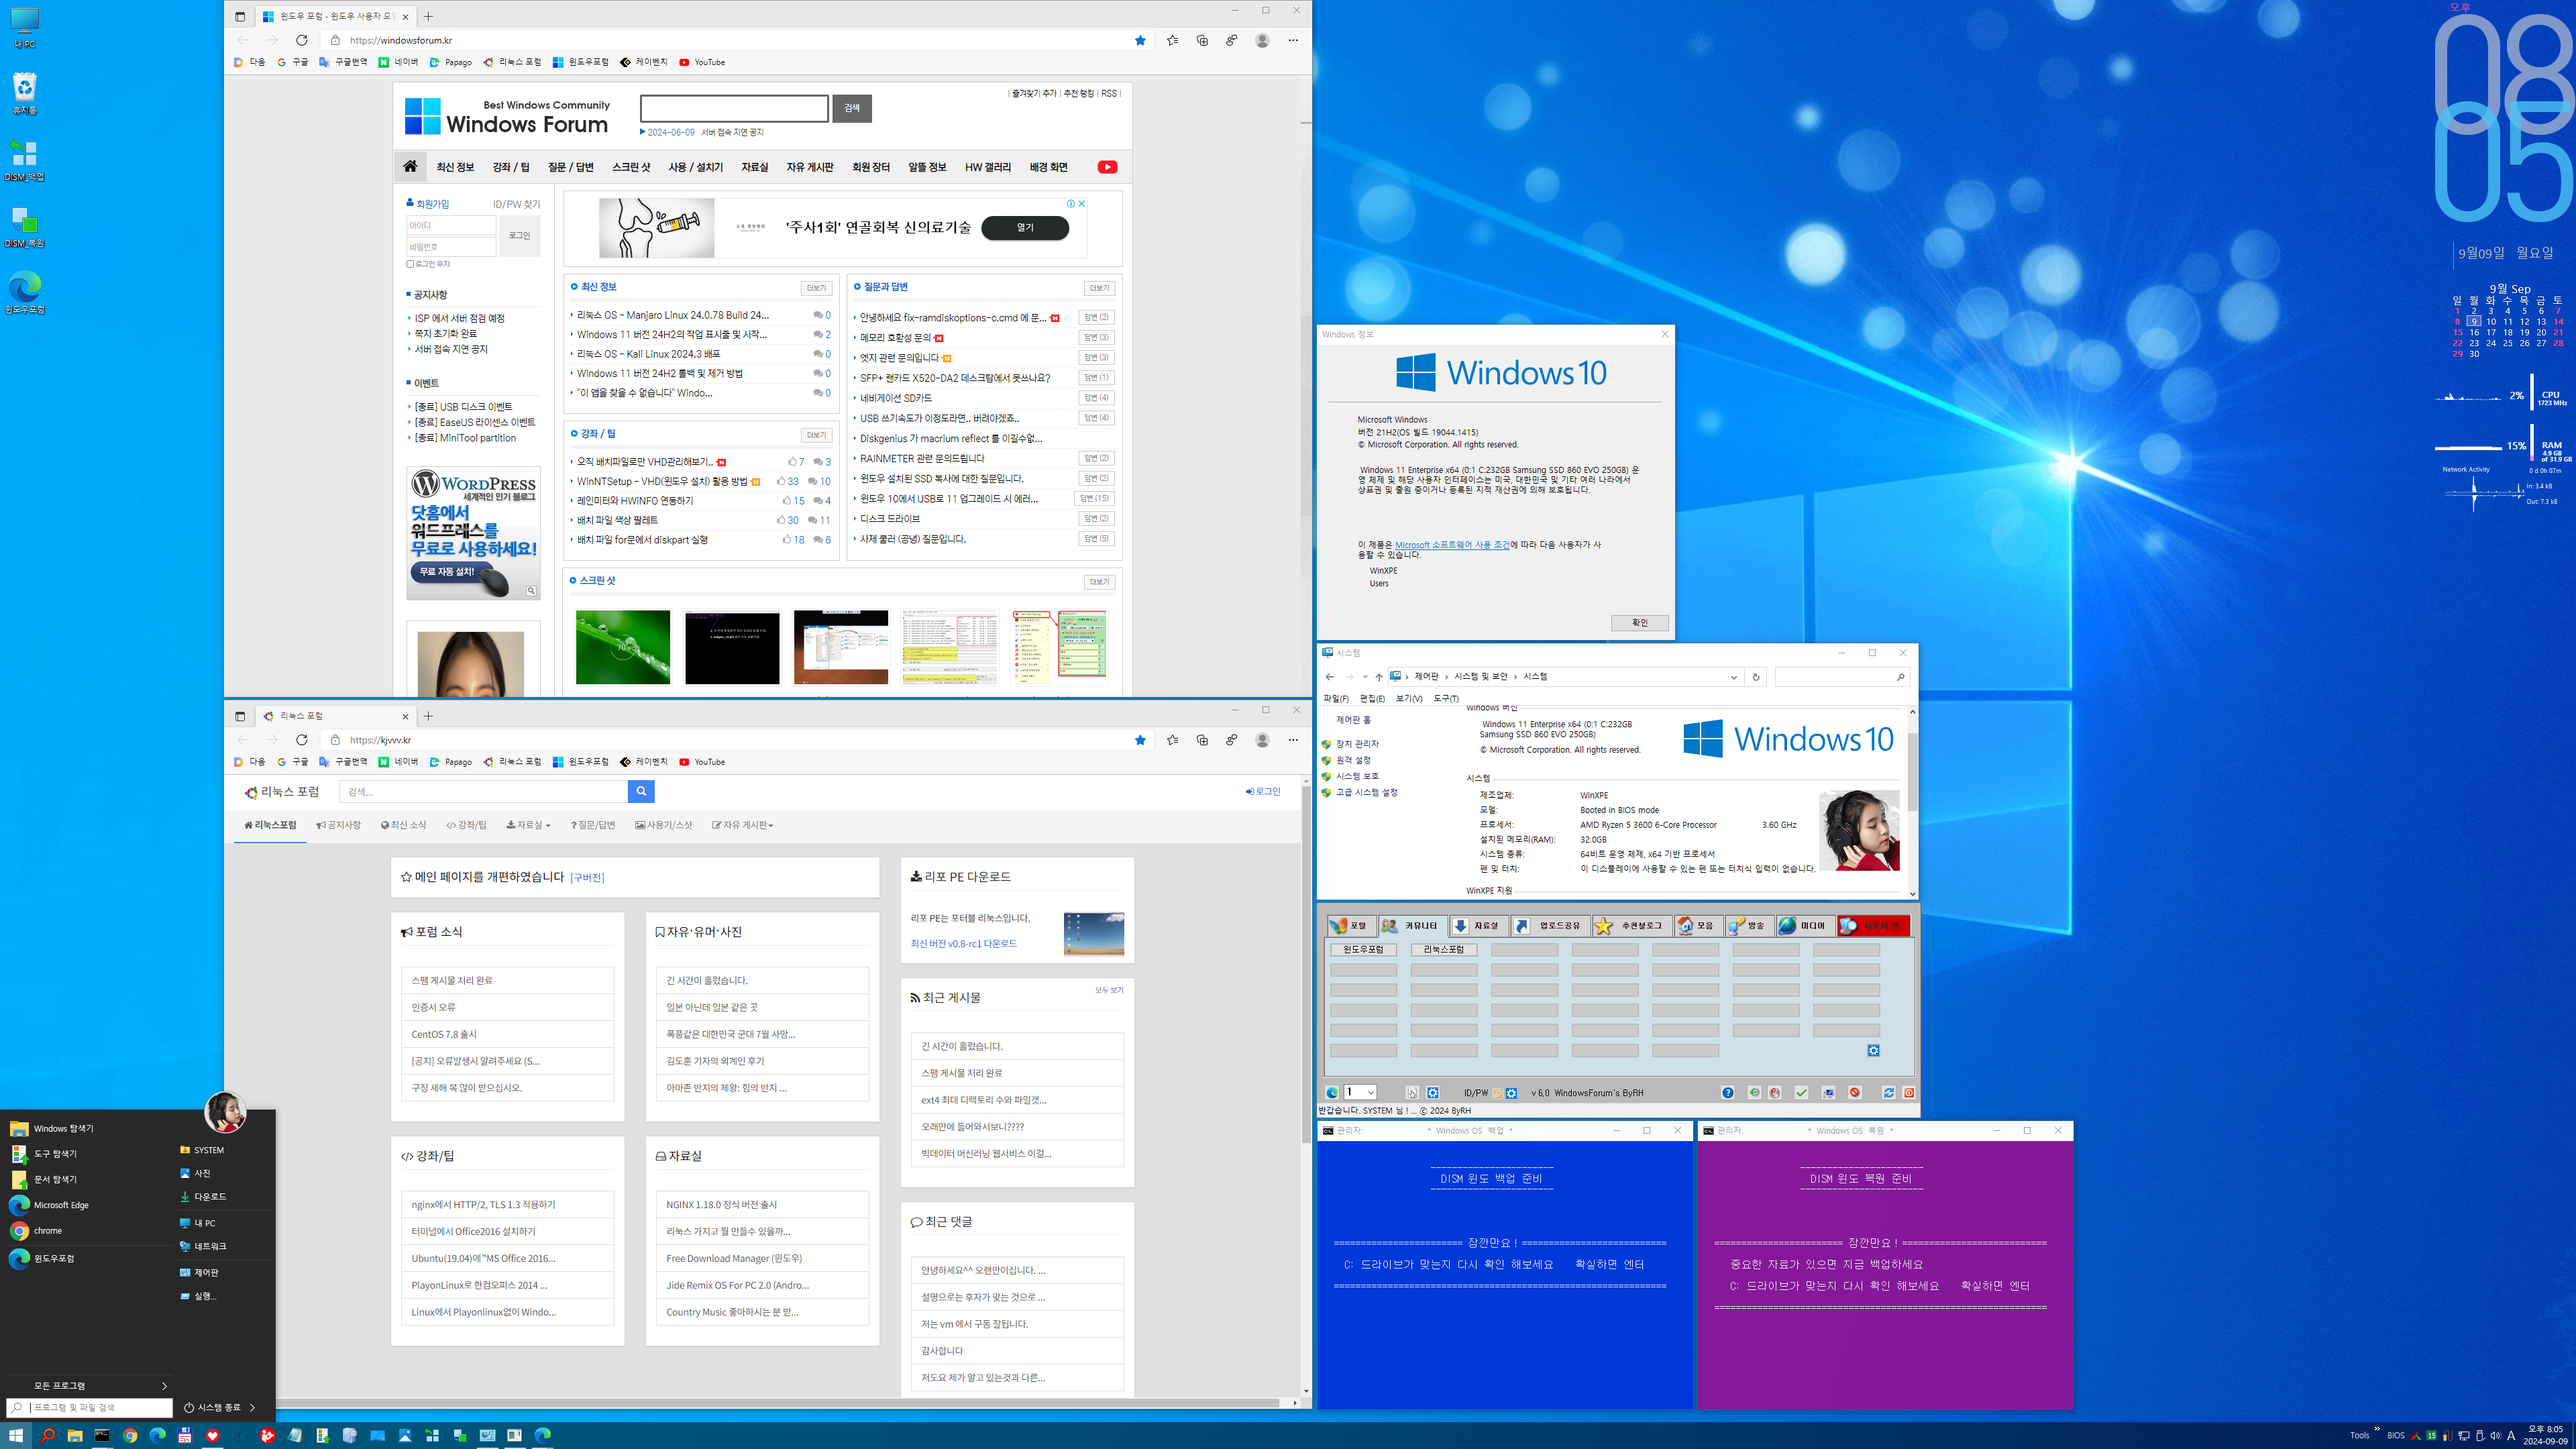The width and height of the screenshot is (2576, 1449).
Task: Click the 프로그램 및 파일 검색 box
Action: (89, 1407)
